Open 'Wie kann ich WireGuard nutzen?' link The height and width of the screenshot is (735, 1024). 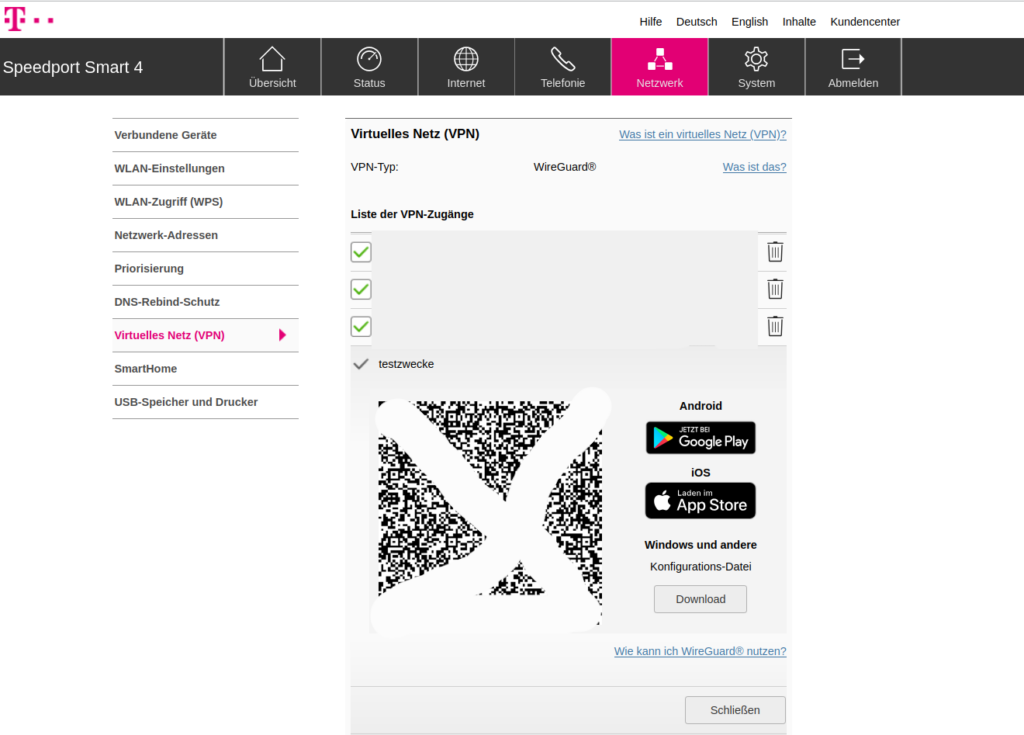coord(700,651)
